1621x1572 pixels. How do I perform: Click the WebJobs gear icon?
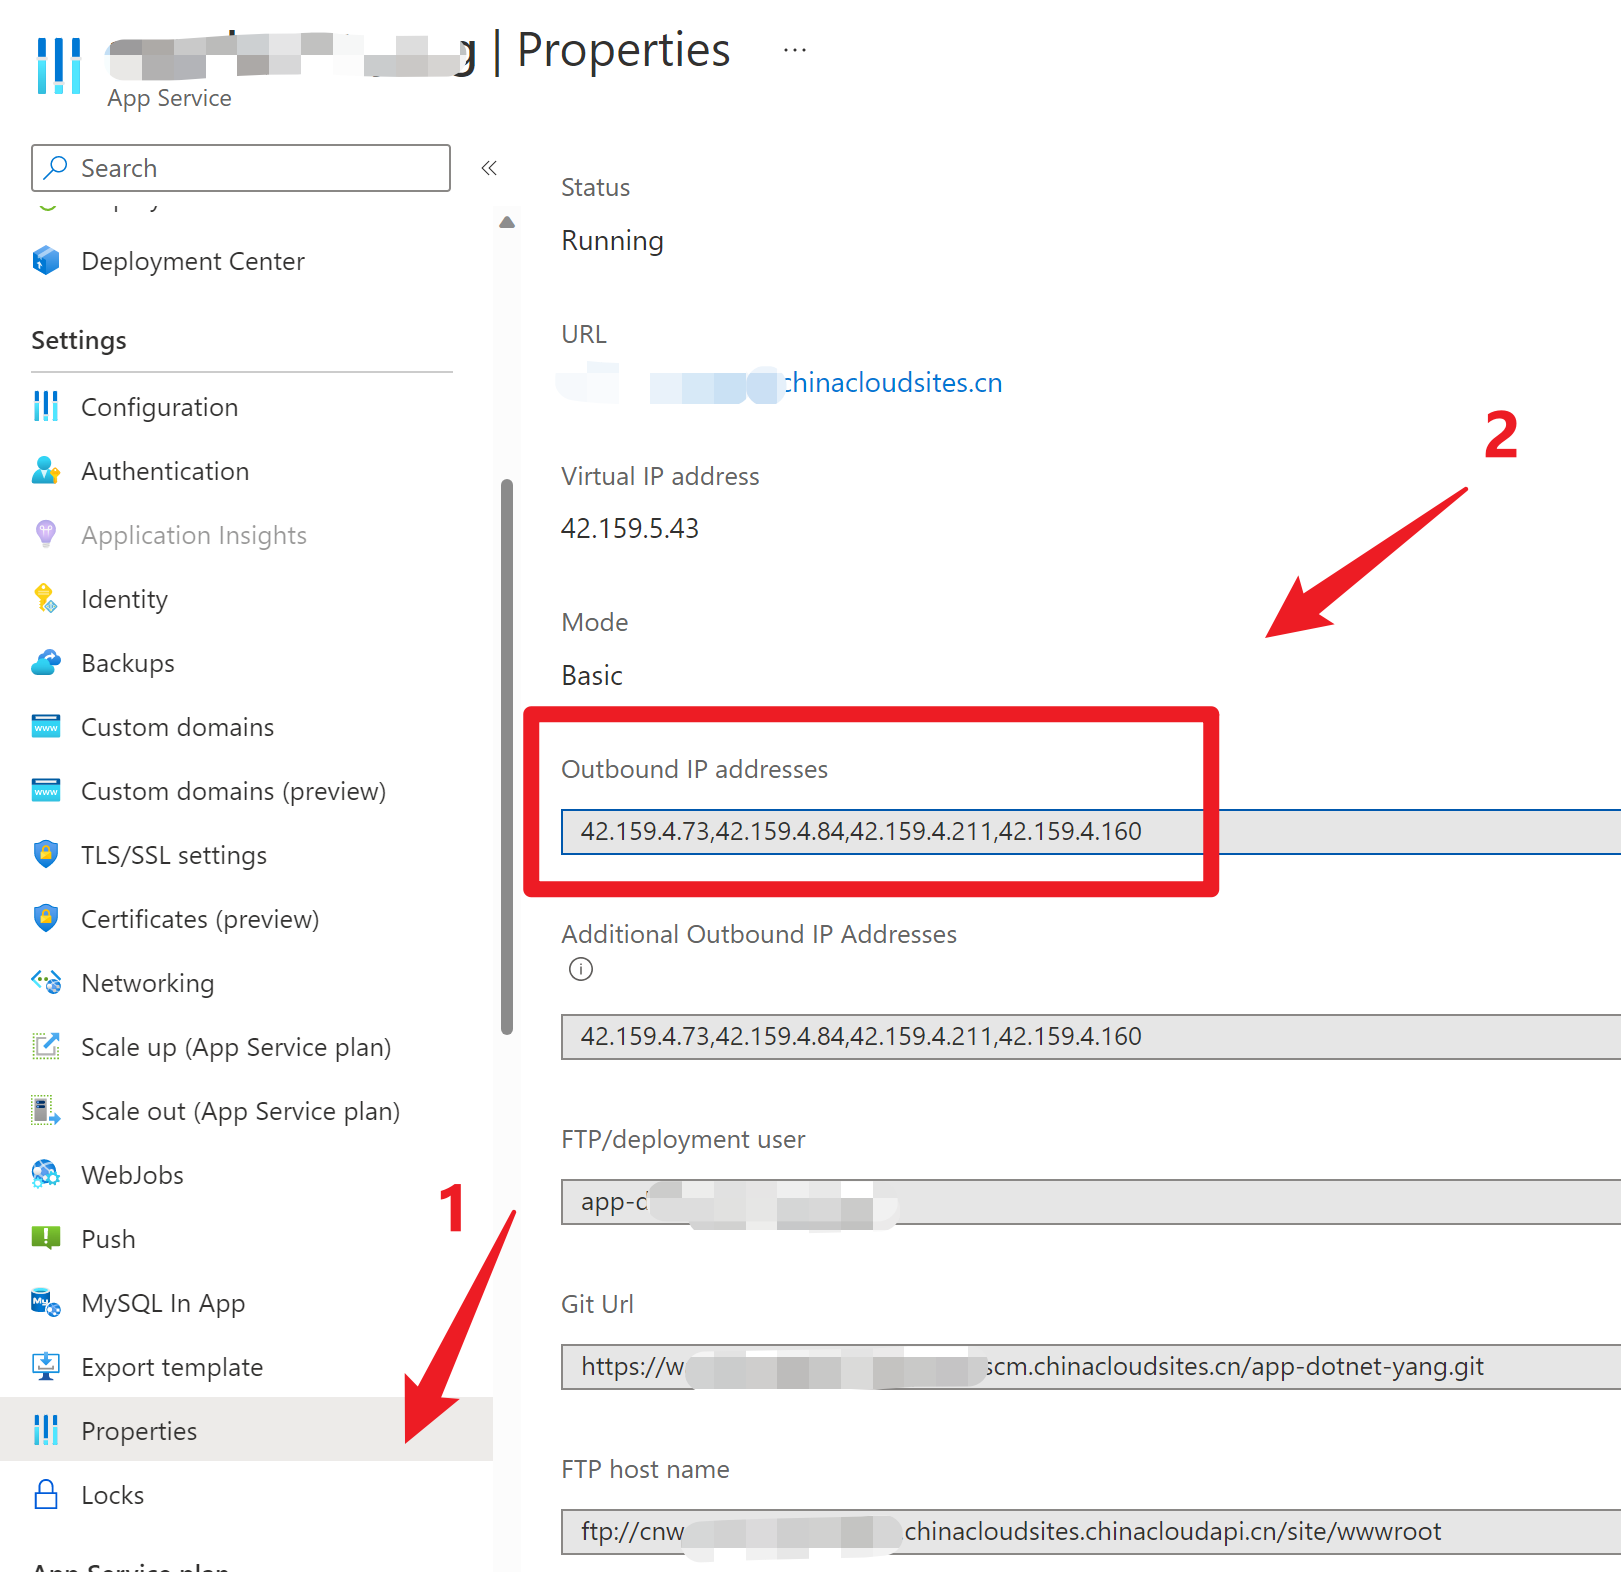(46, 1175)
